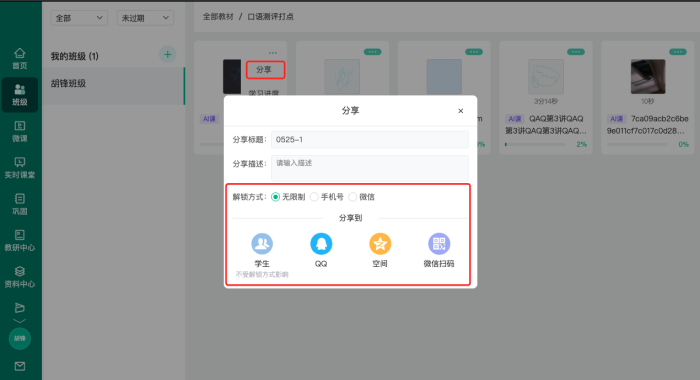Open the 未过期 filter dropdown
Screen dimensions: 700x380
[x=145, y=18]
